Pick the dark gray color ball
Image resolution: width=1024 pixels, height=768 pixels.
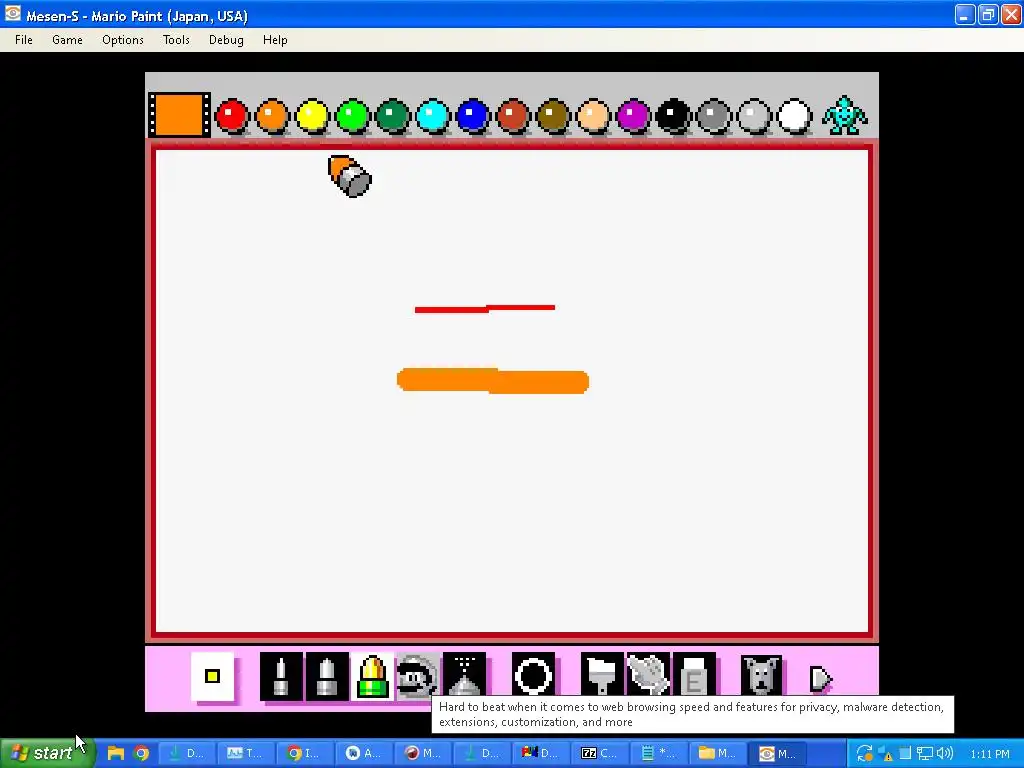coord(714,116)
